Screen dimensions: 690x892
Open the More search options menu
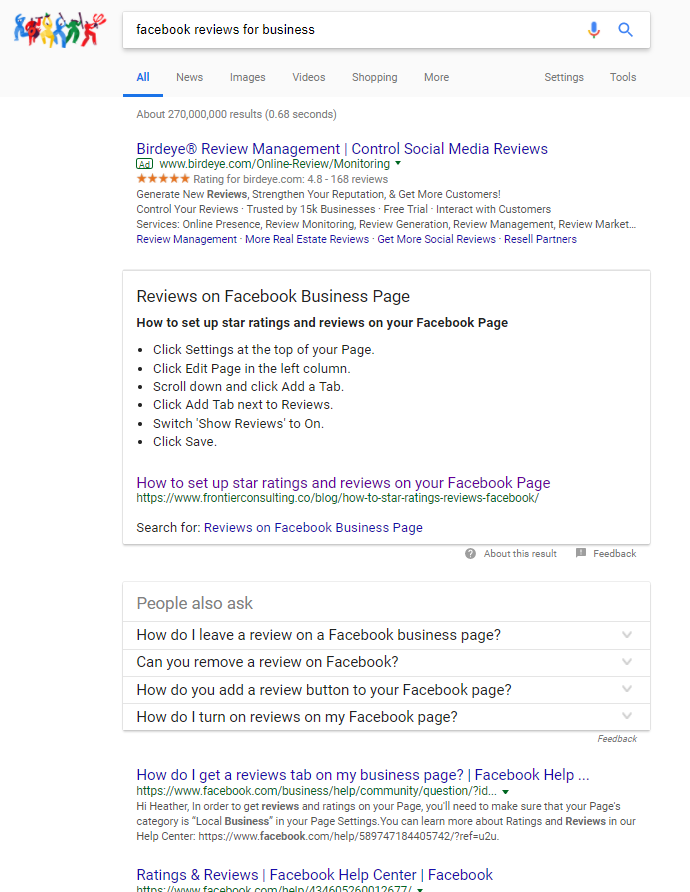tap(436, 77)
